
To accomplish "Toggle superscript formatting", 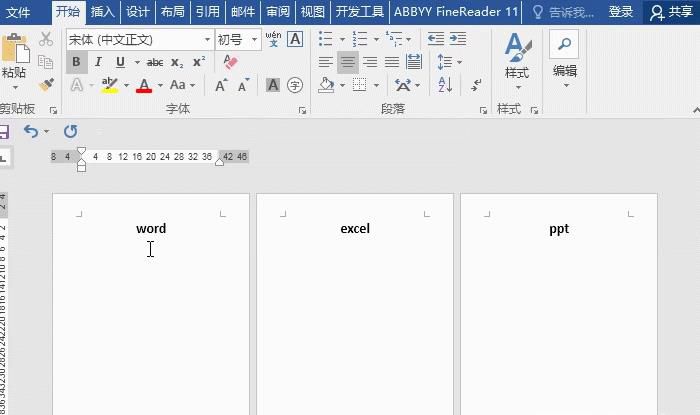I will 199,62.
